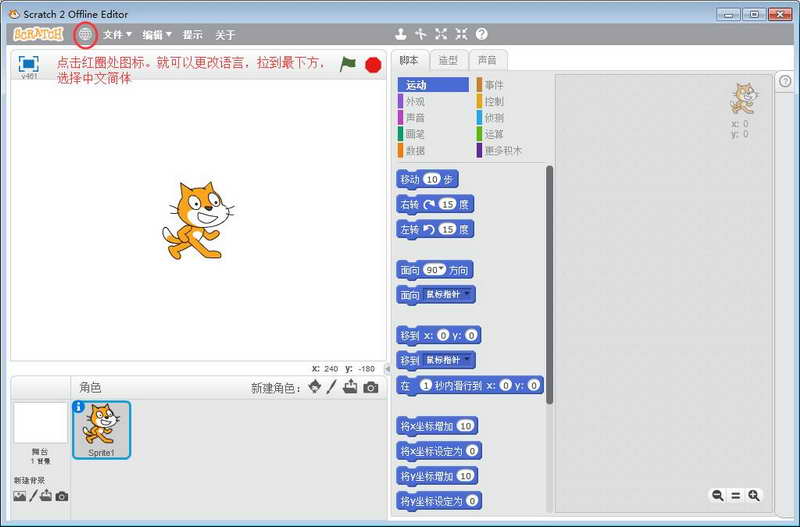Open 面向 鼠标指针 dropdown
Viewport: 800px width, 527px height.
447,294
